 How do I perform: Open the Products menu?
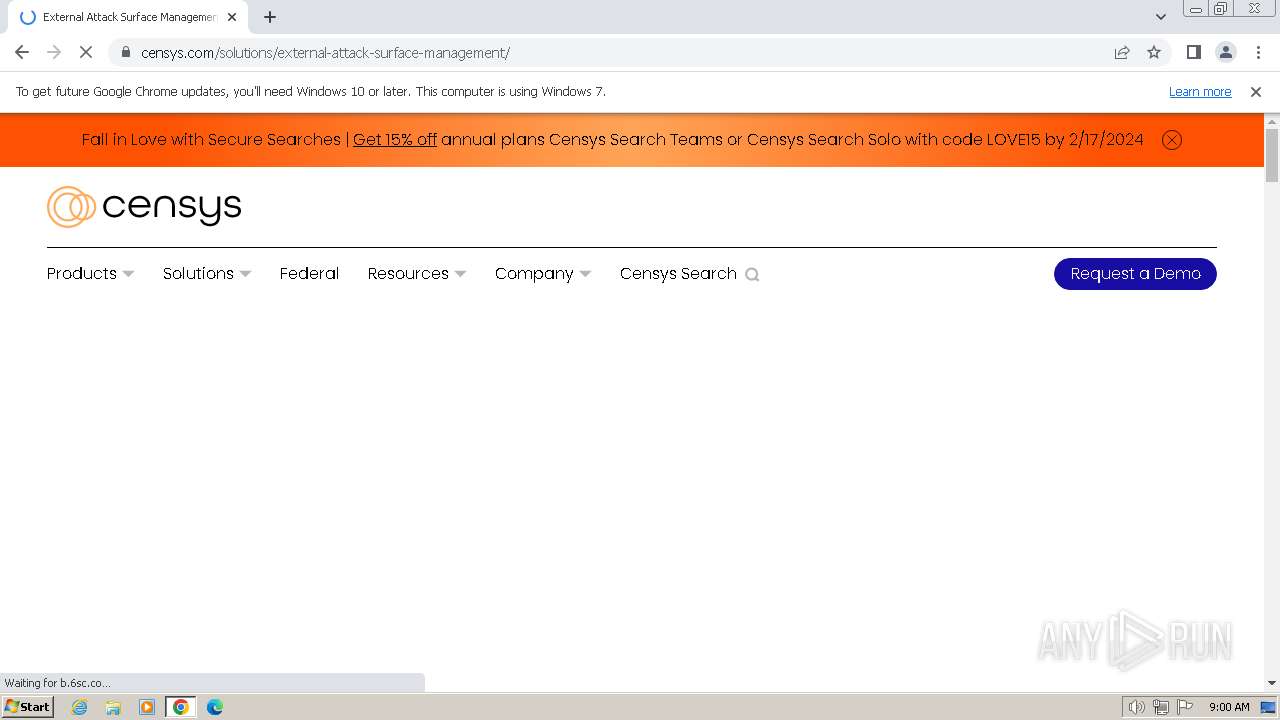(x=82, y=273)
